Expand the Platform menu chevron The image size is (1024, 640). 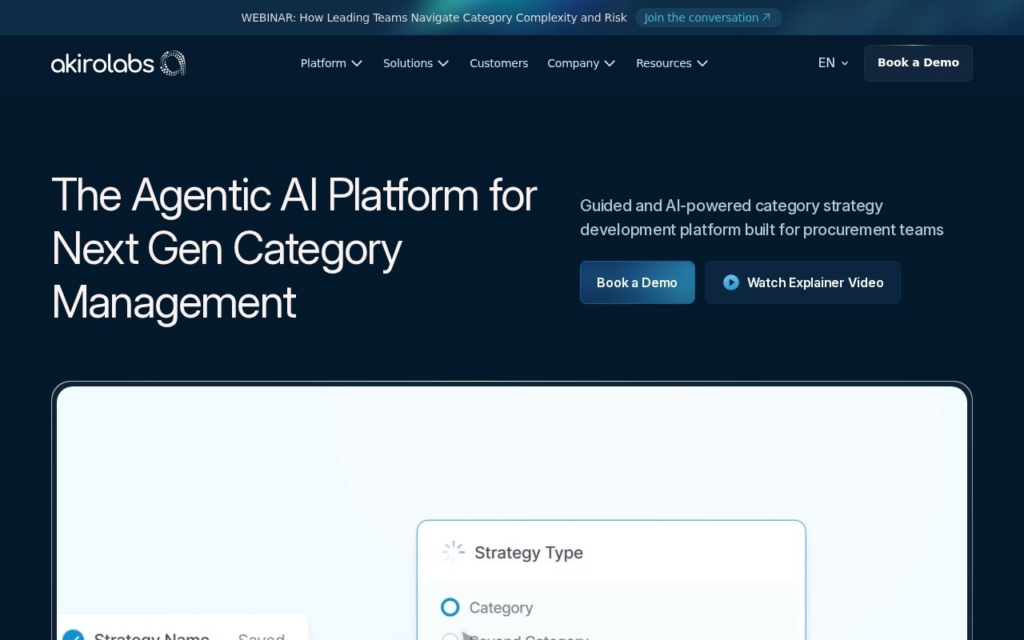357,63
